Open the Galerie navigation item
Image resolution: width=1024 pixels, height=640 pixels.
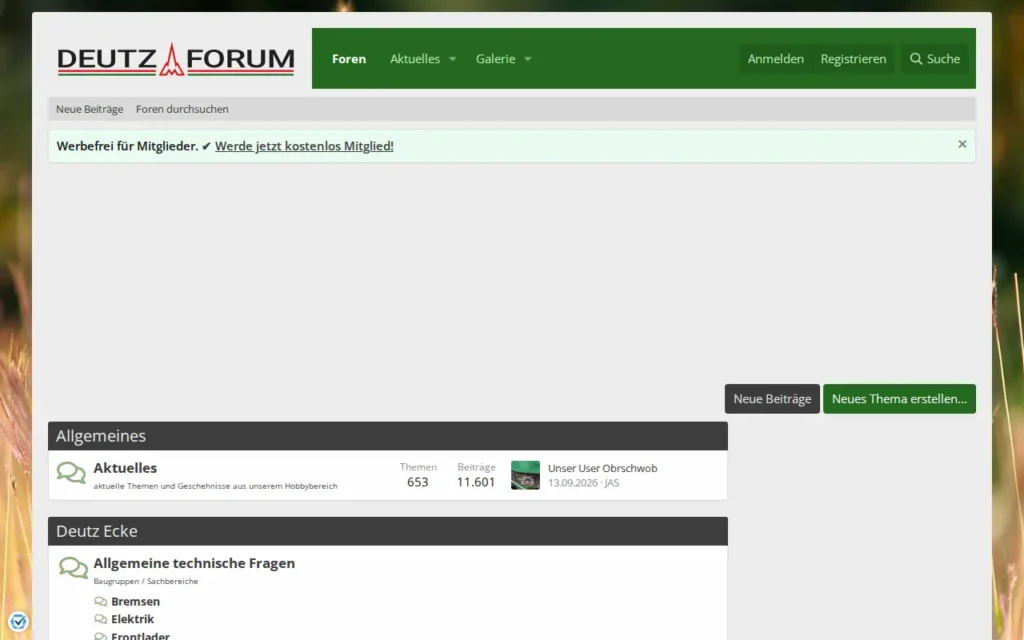click(495, 59)
